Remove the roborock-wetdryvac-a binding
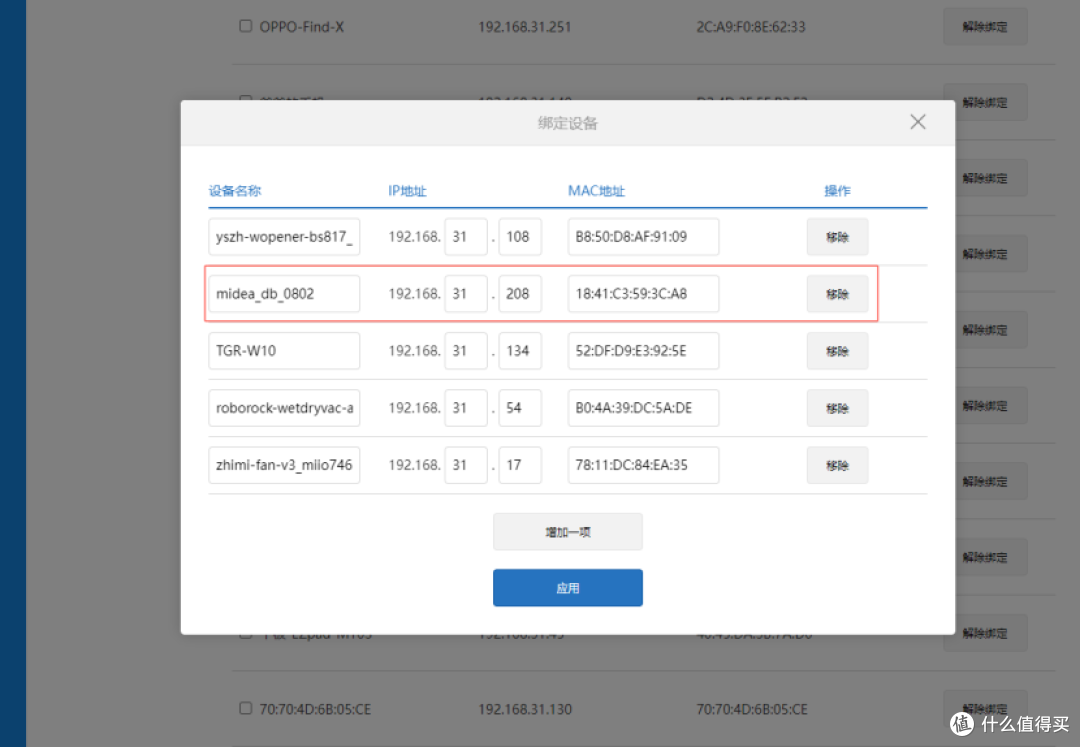This screenshot has width=1080, height=747. (x=838, y=408)
